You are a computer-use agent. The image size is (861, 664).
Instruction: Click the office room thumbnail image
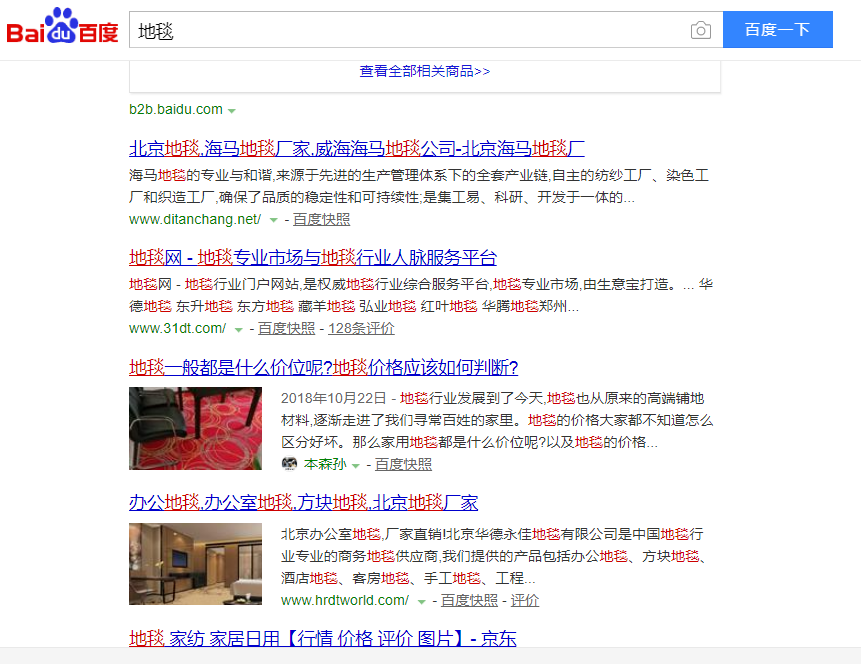(x=195, y=563)
